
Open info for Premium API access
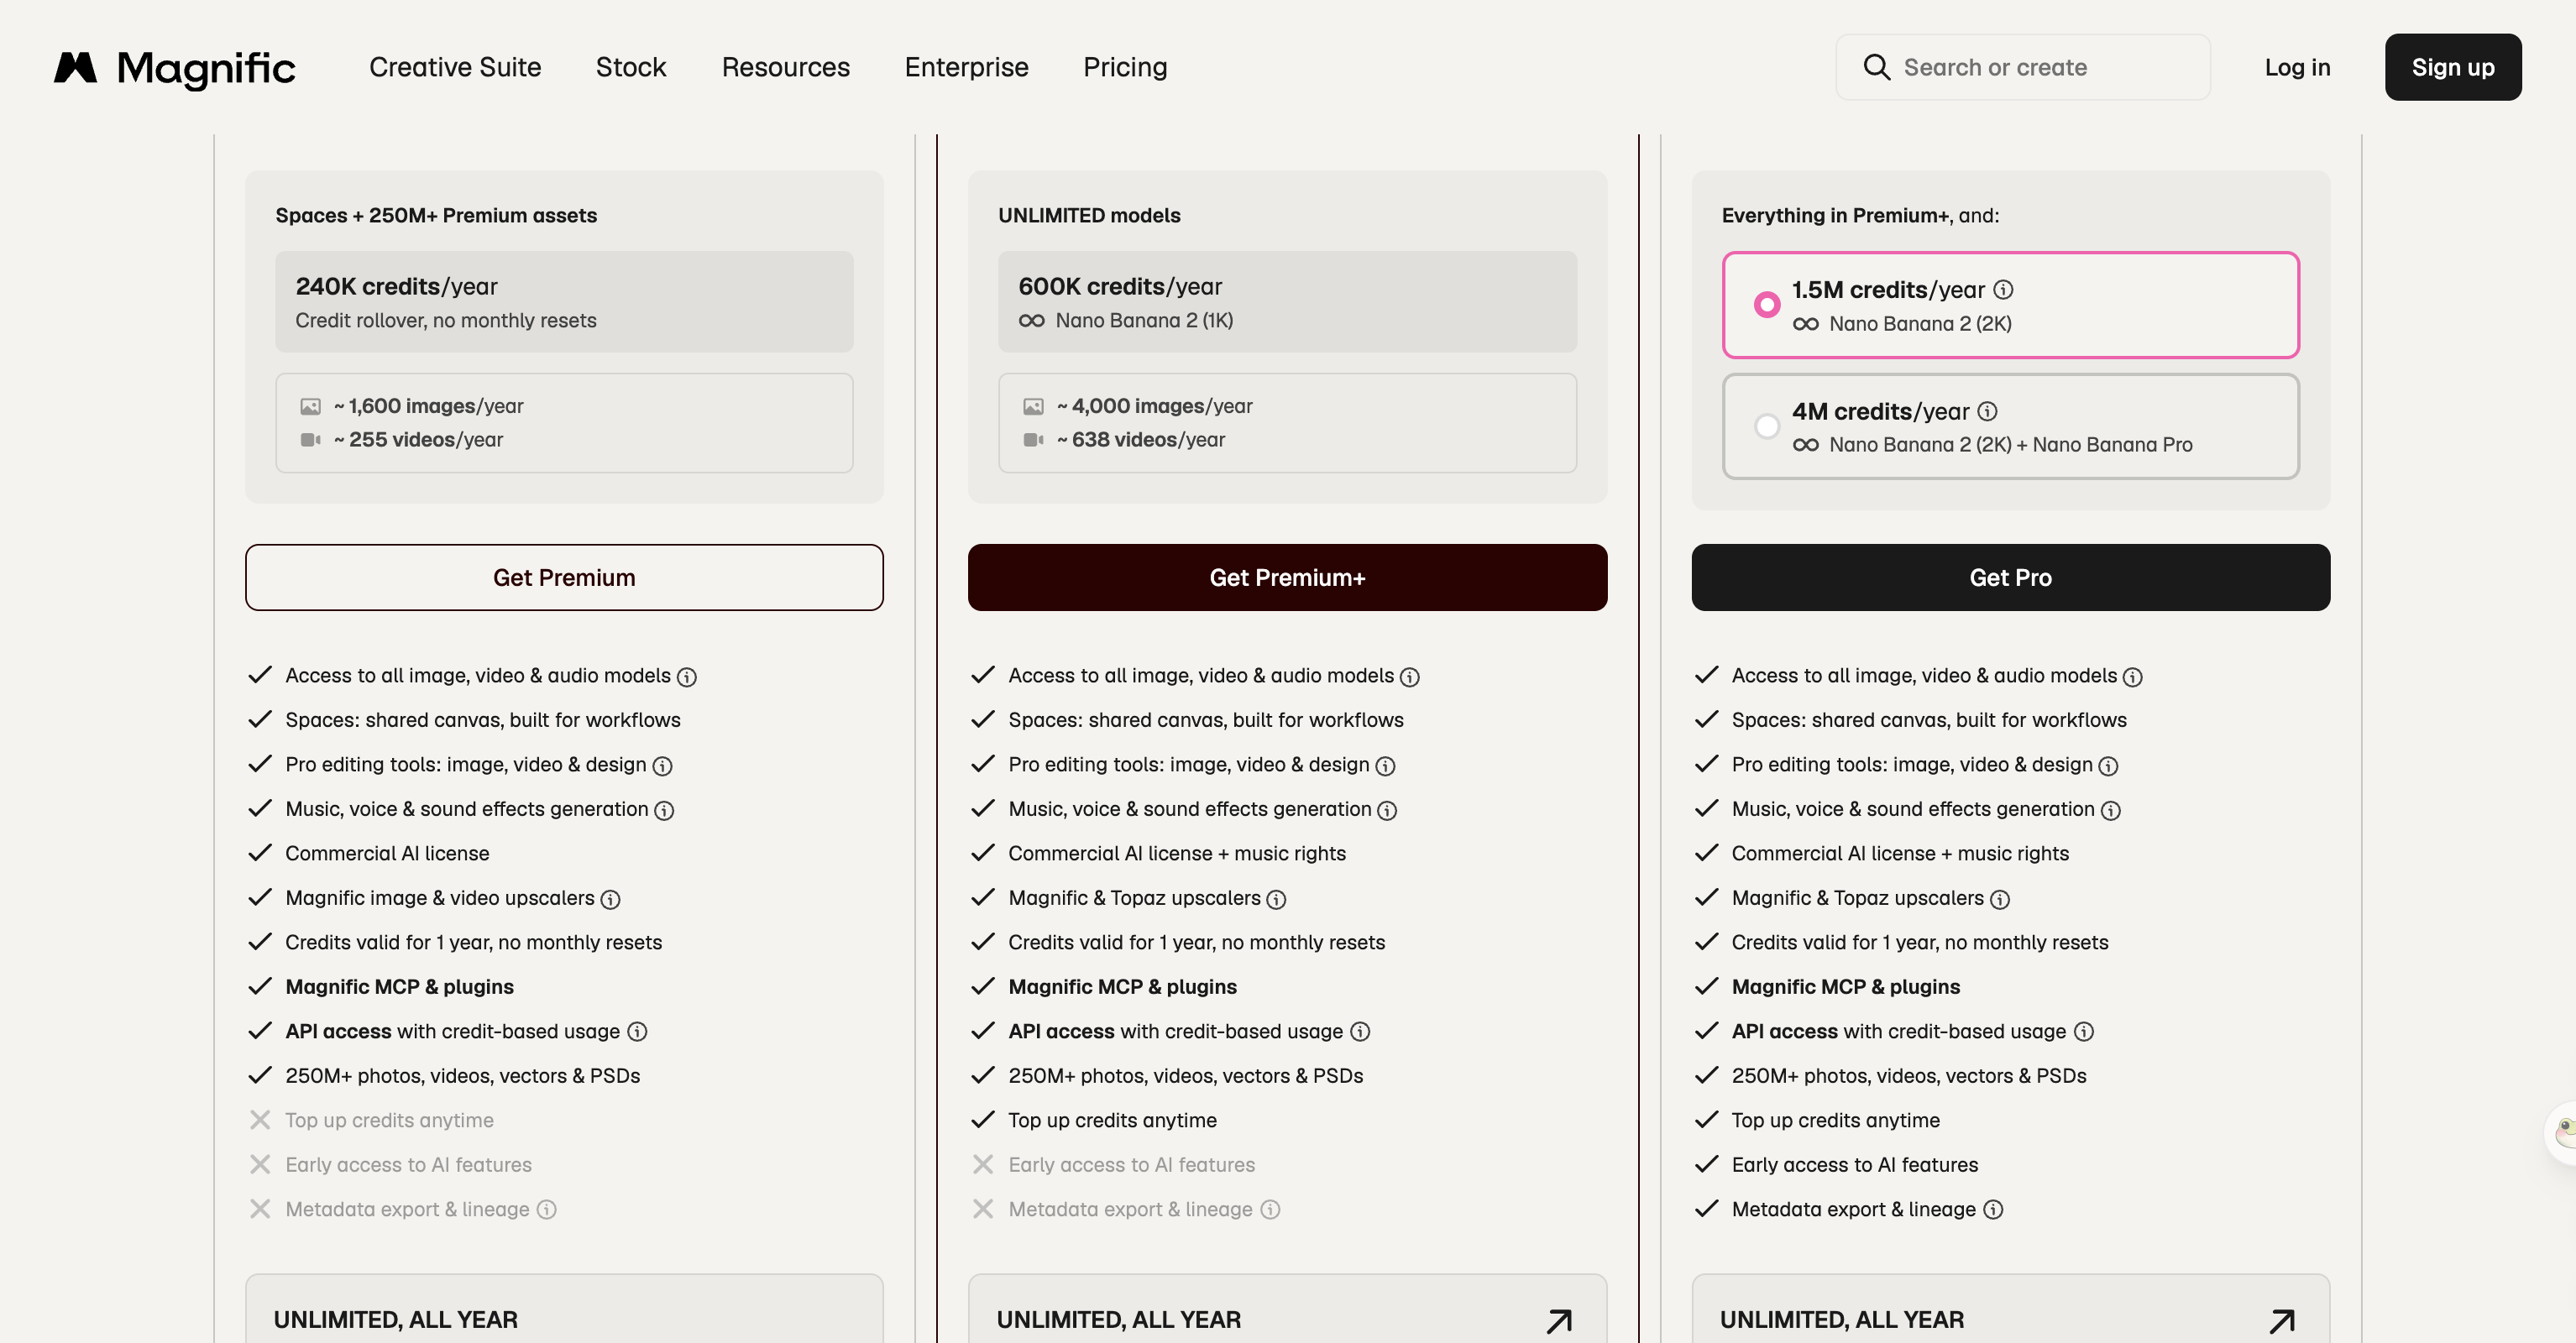(x=637, y=1031)
